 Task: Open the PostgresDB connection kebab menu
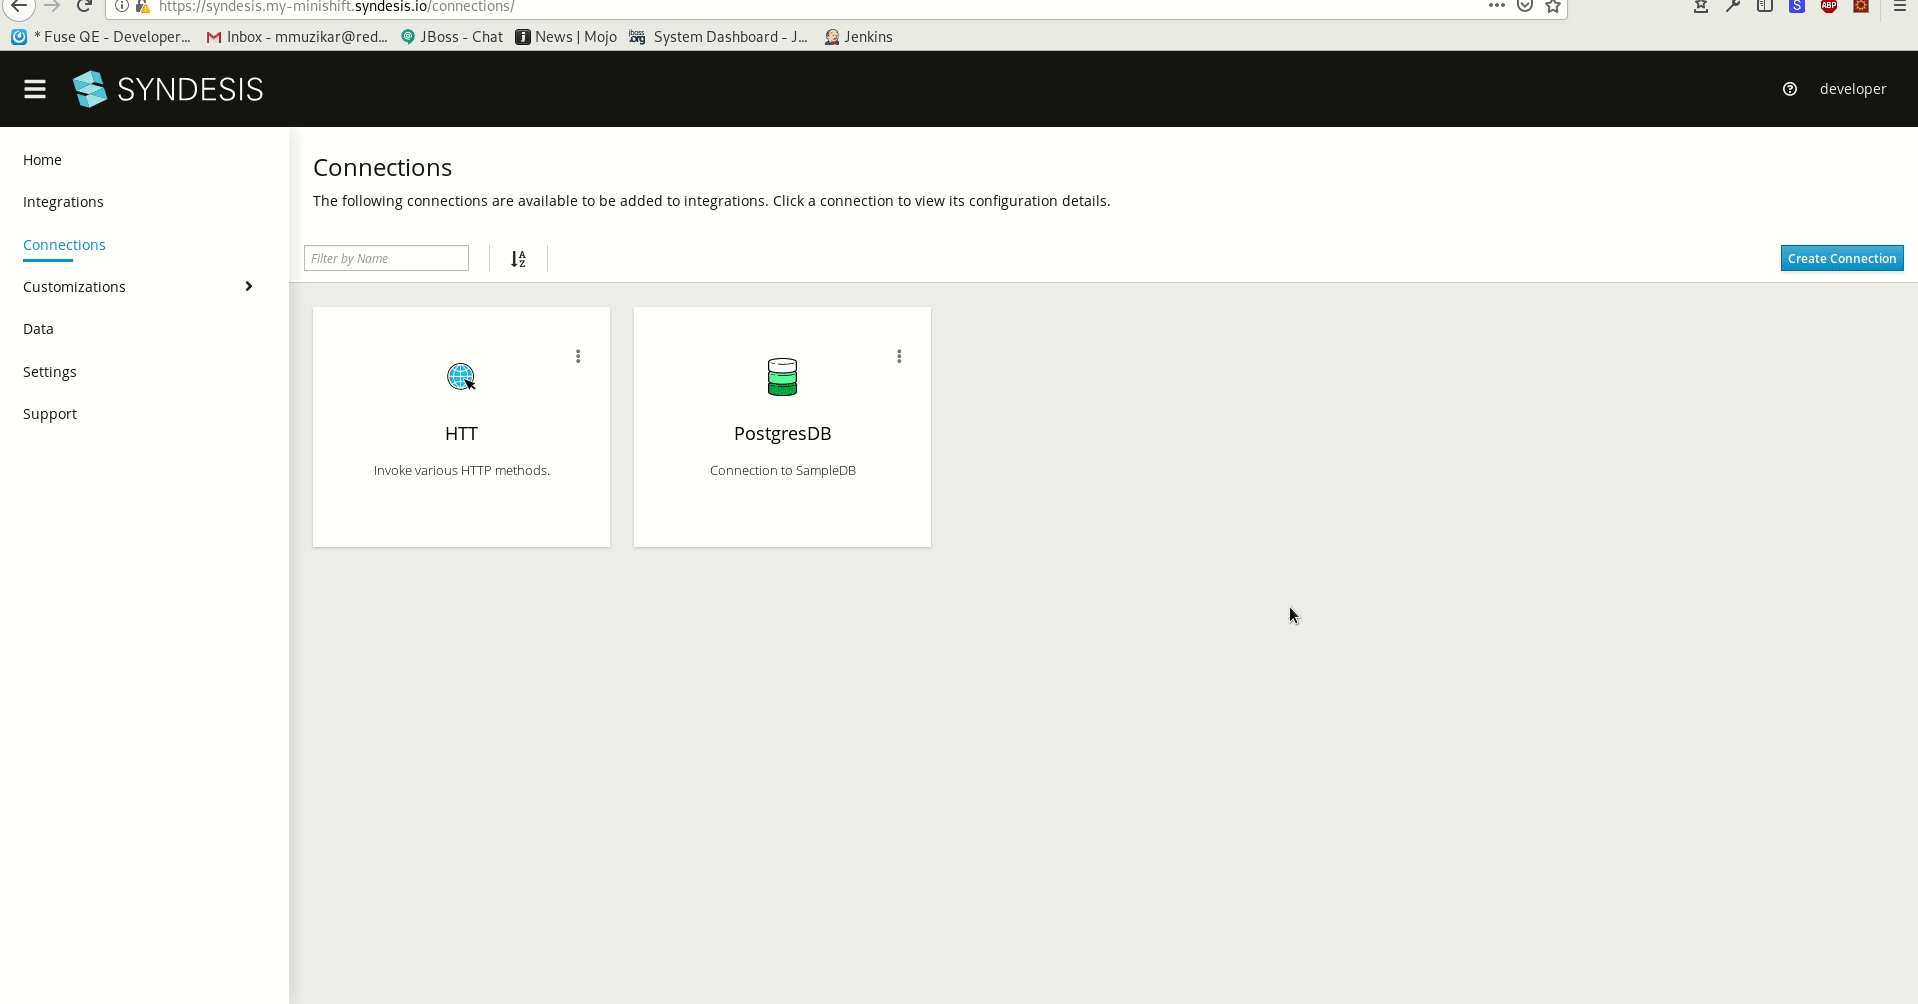899,356
